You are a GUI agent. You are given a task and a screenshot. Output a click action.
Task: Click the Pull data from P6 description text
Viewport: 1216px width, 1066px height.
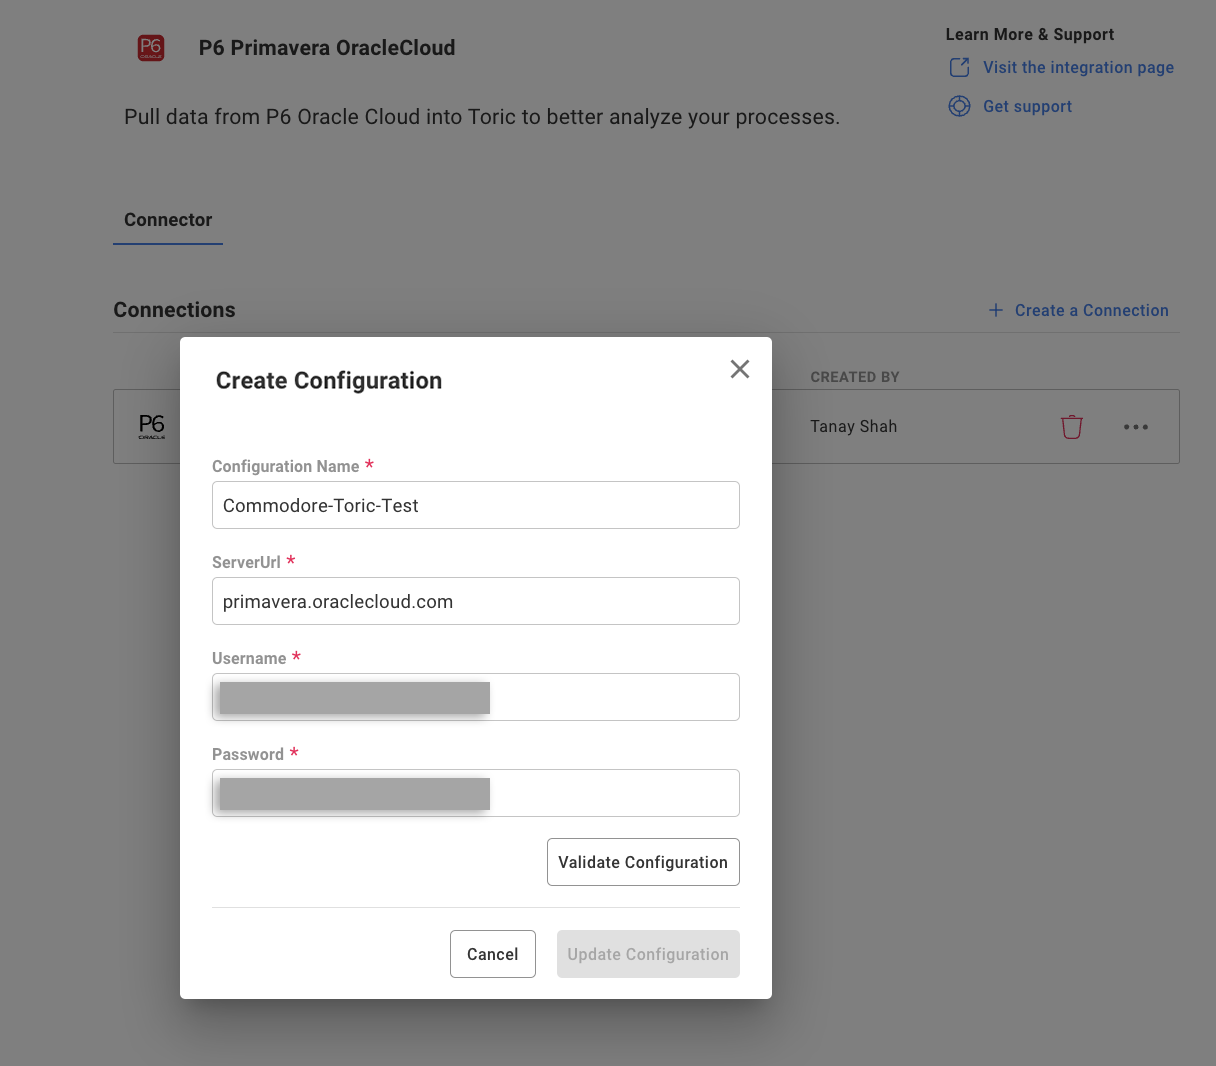click(482, 117)
